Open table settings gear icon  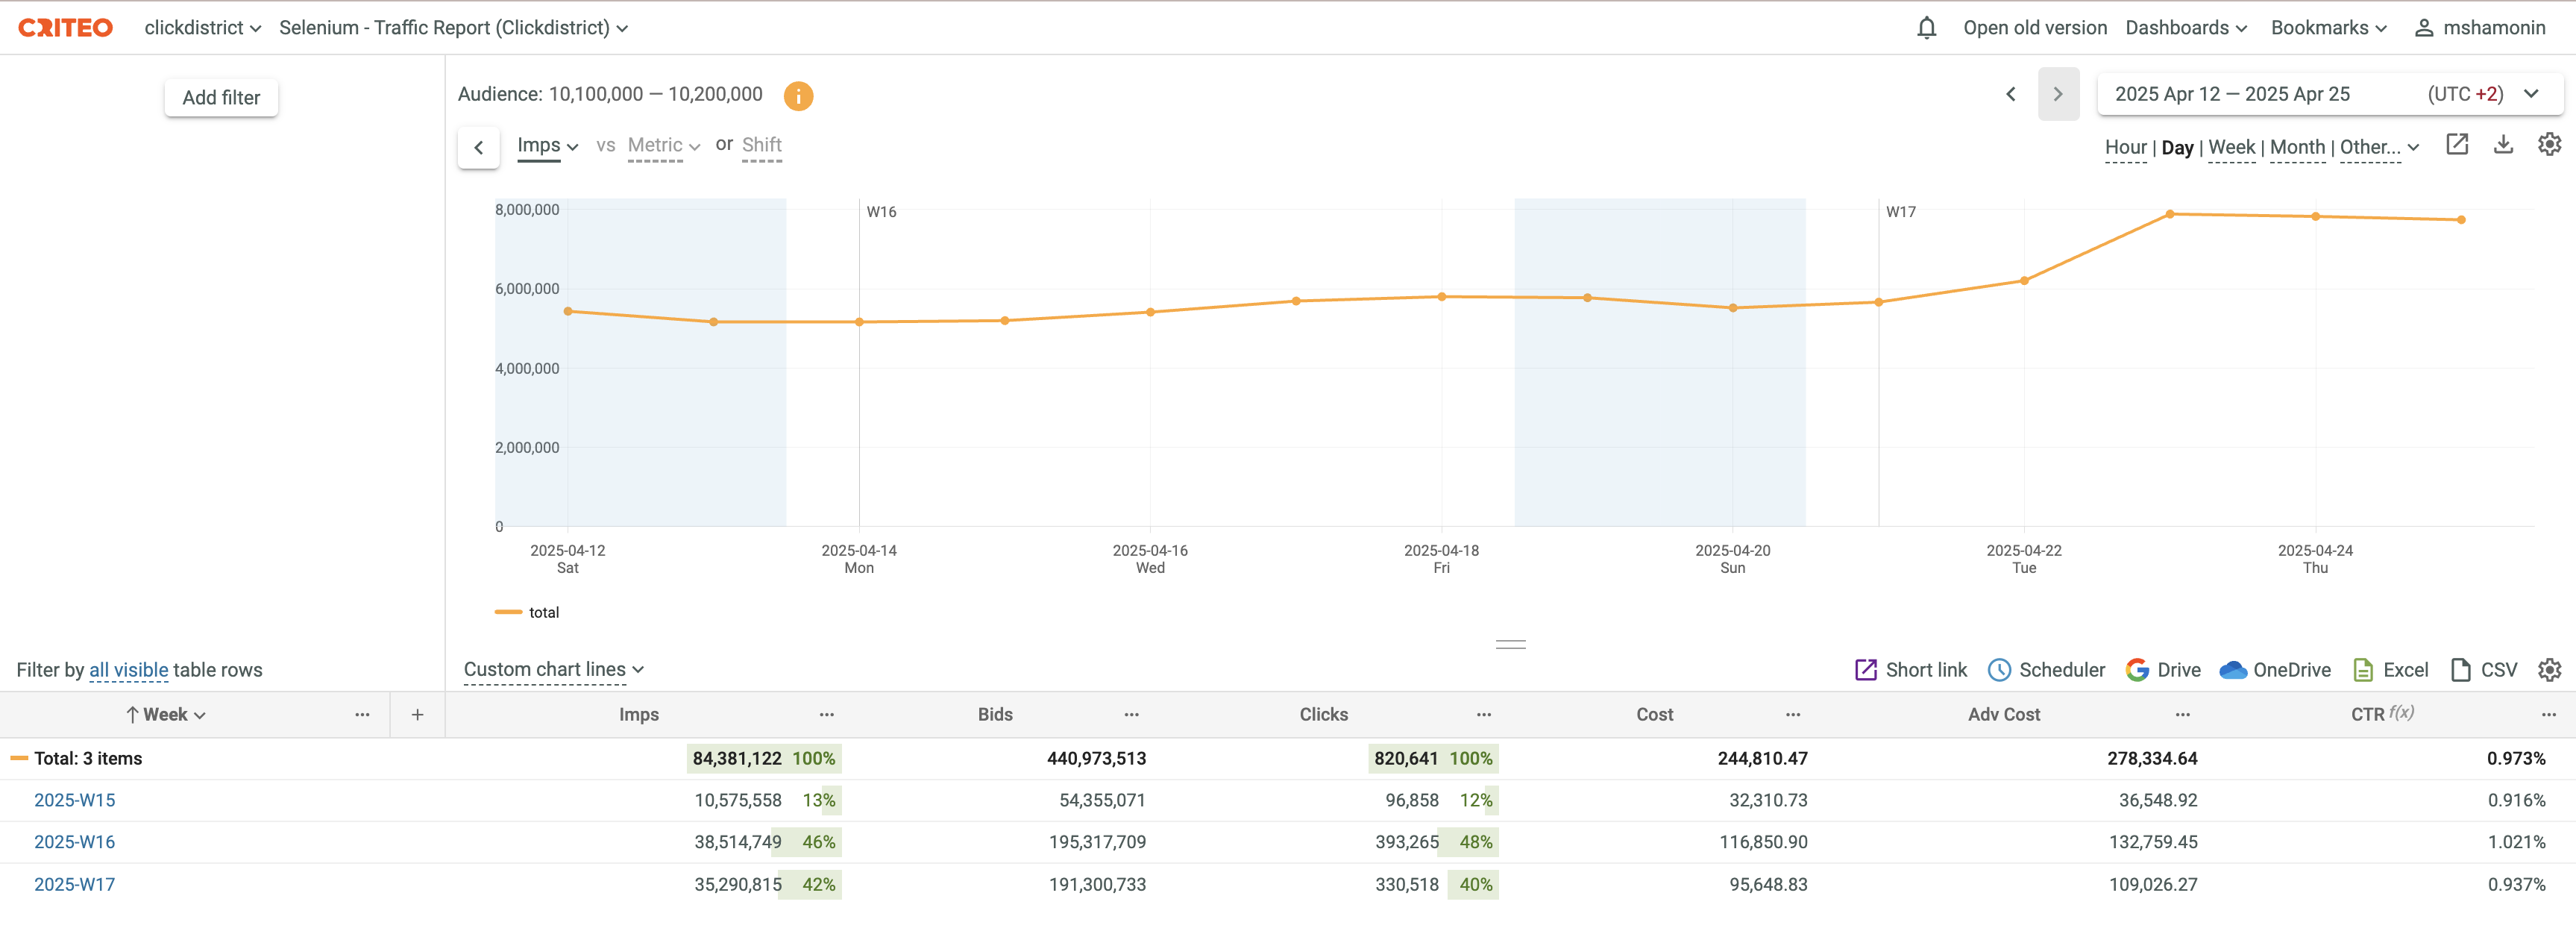click(2549, 670)
